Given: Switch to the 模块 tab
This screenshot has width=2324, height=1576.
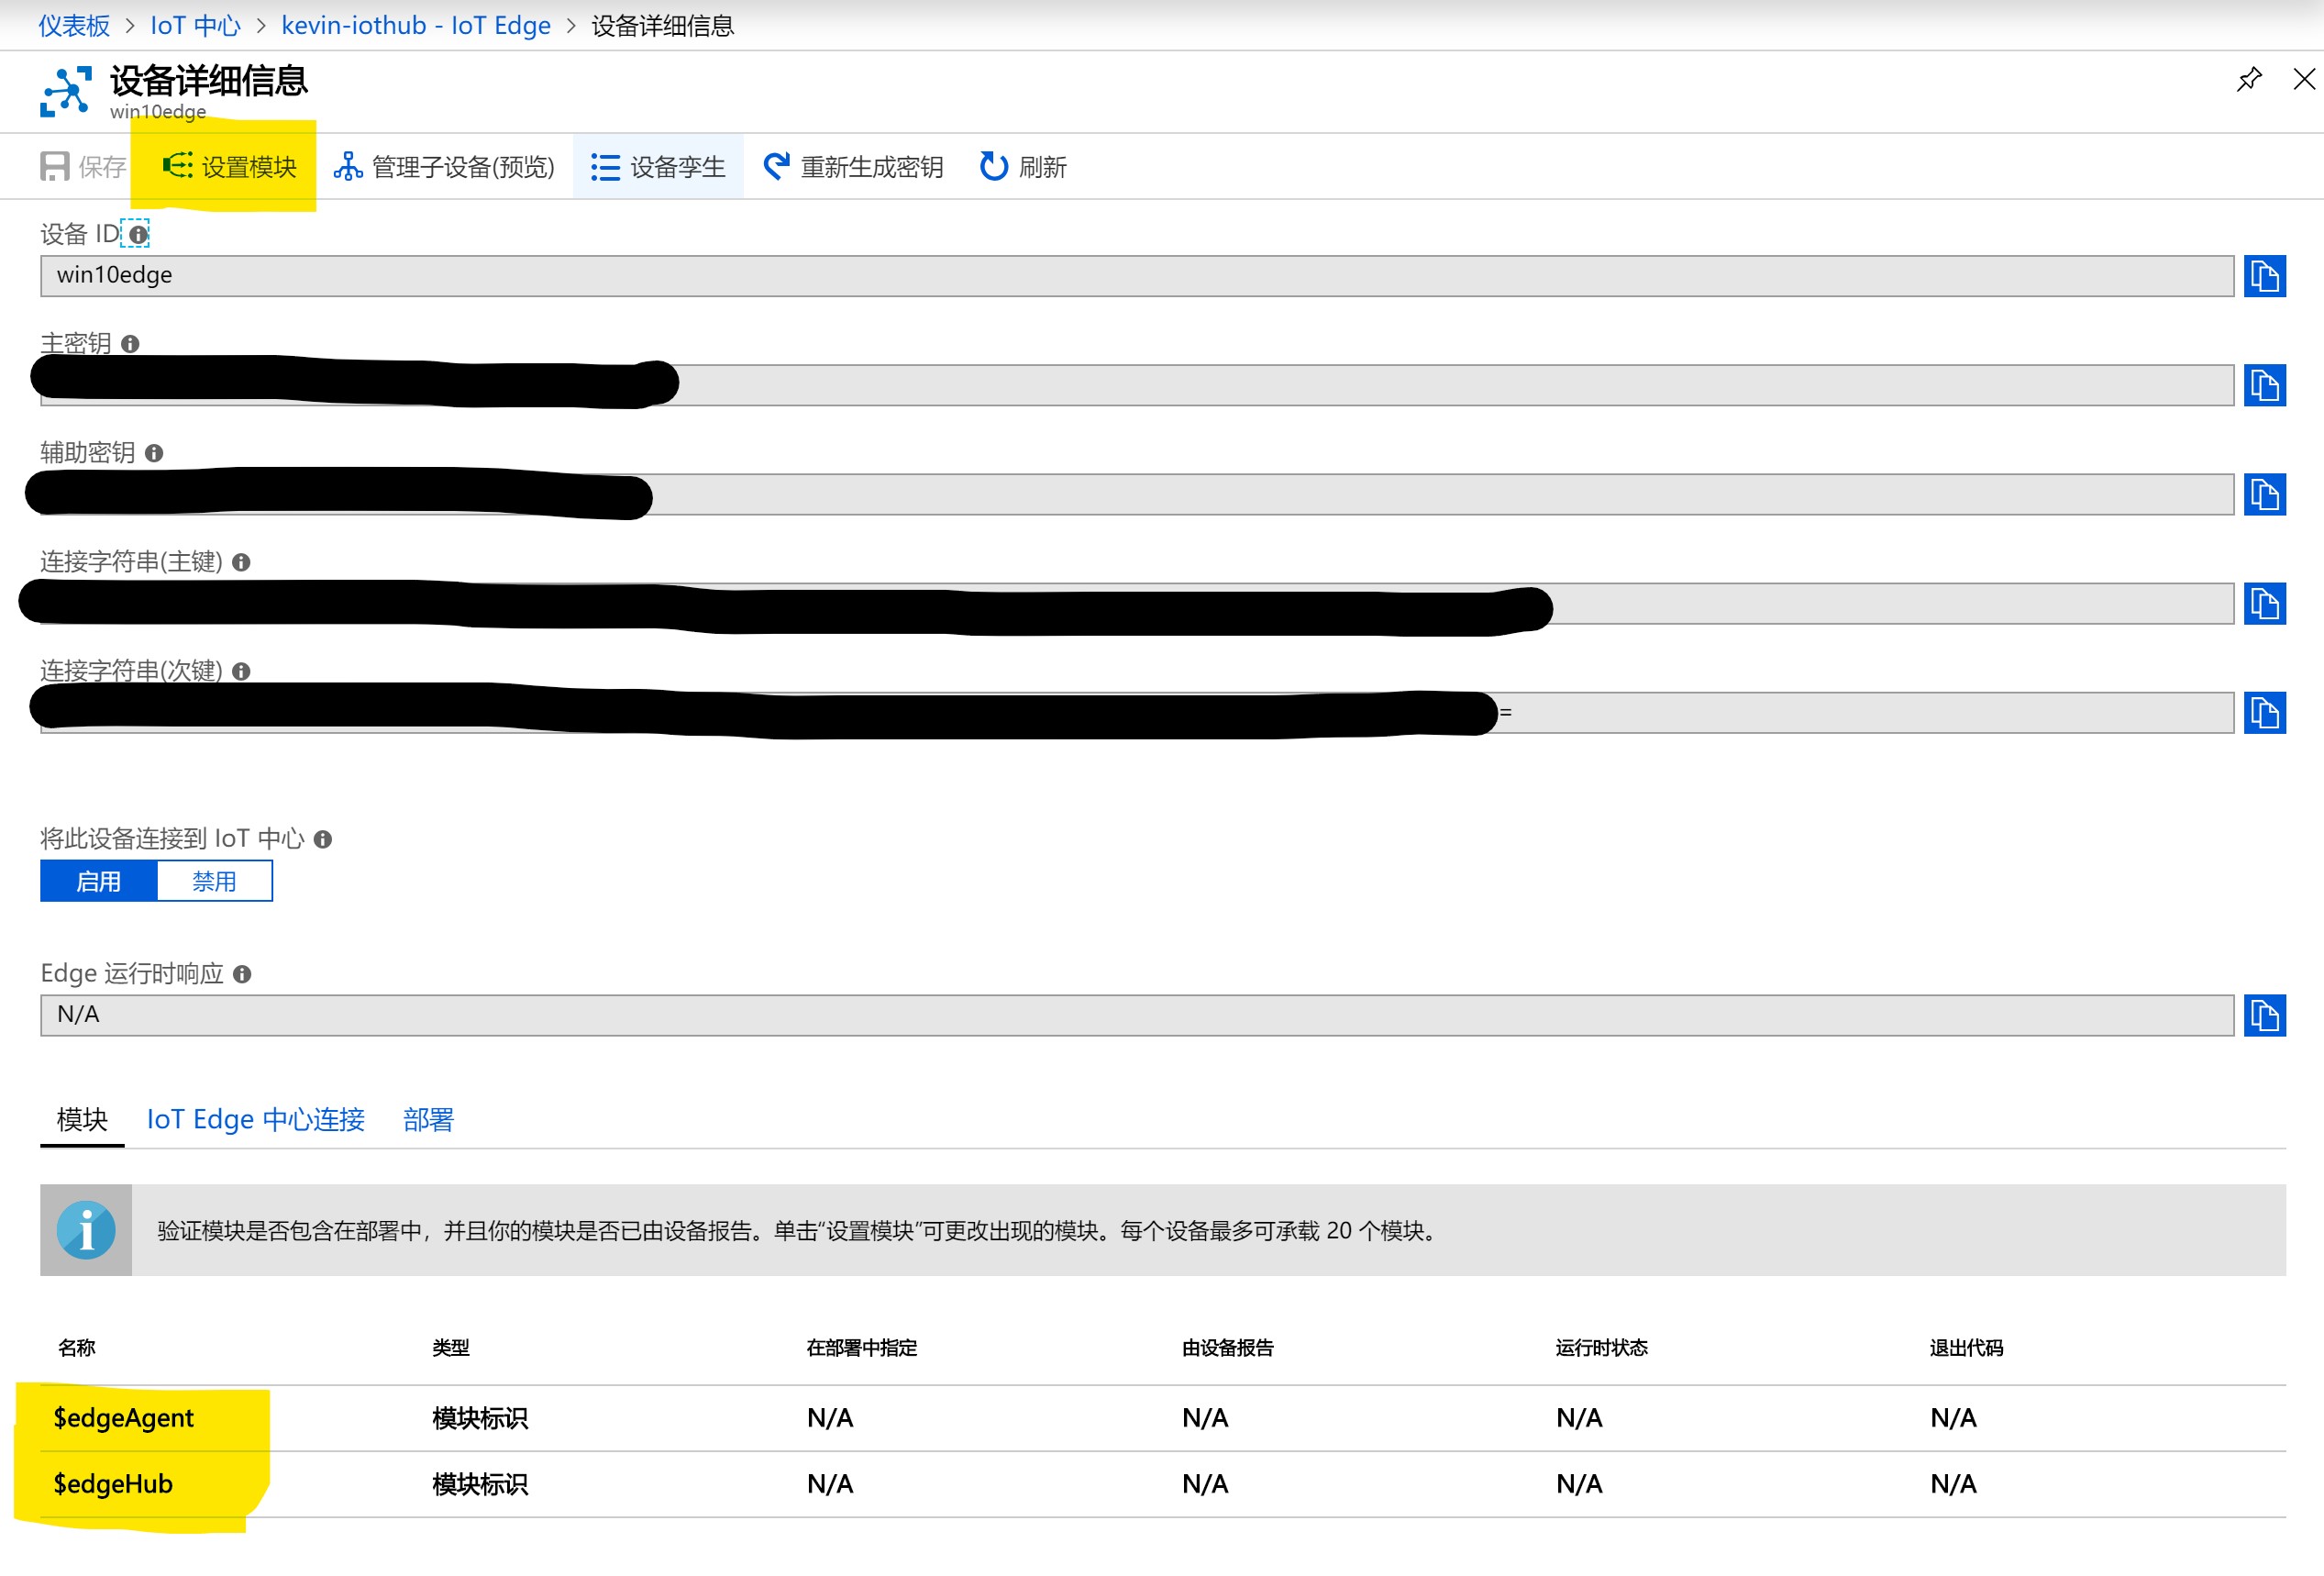Looking at the screenshot, I should tap(82, 1119).
